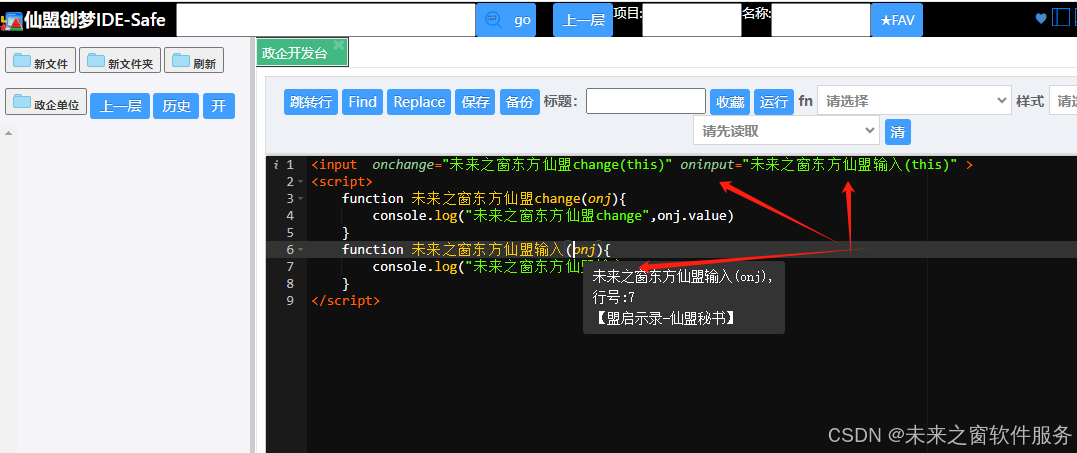This screenshot has width=1077, height=453.
Task: Click the closing </script> tag
Action: coord(345,301)
